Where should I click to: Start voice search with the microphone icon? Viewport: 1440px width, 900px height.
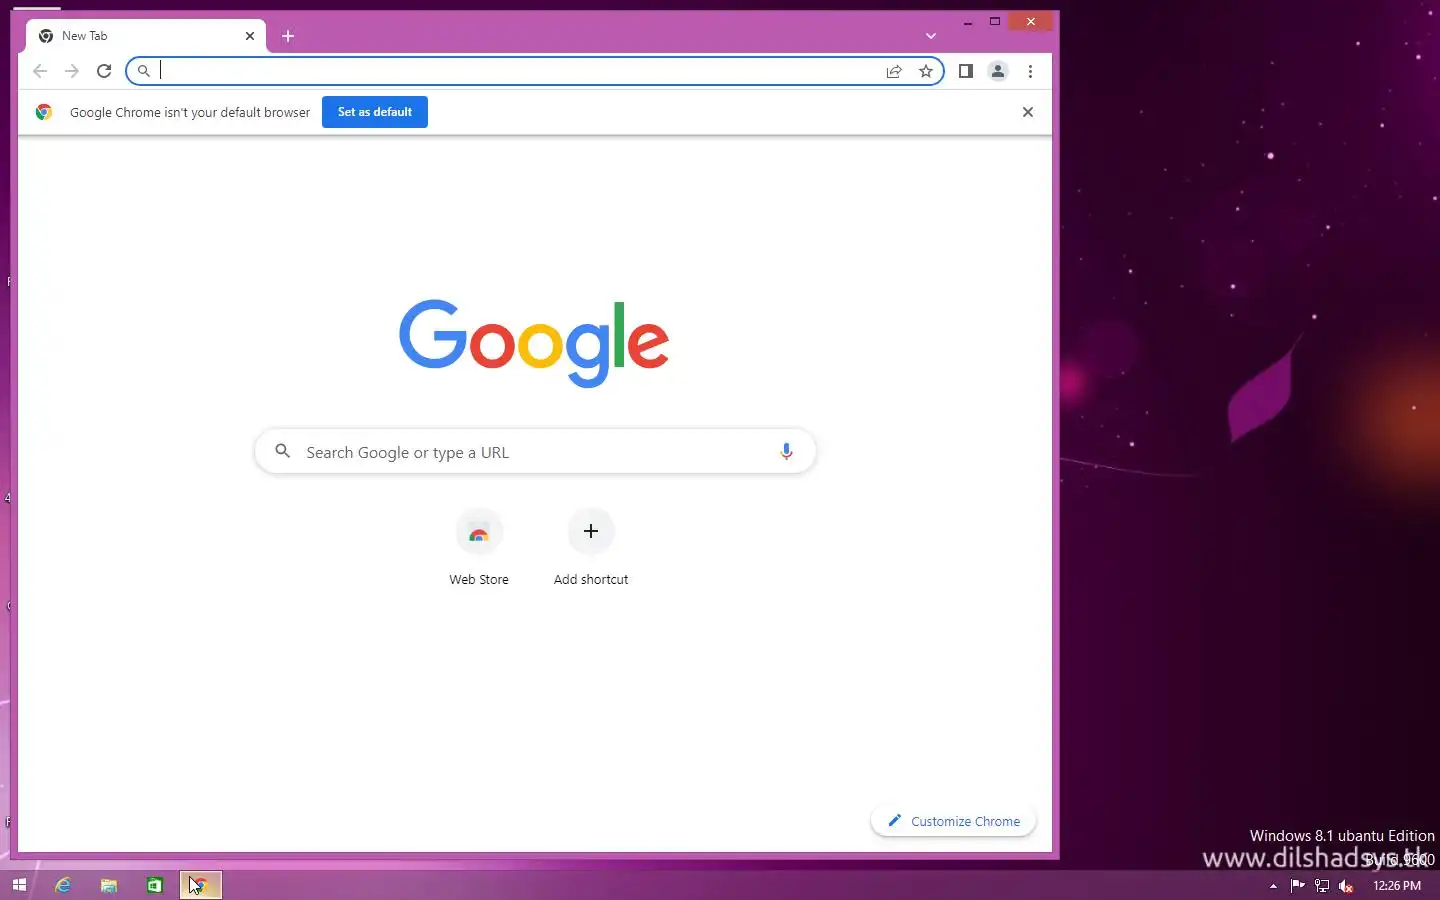786,452
